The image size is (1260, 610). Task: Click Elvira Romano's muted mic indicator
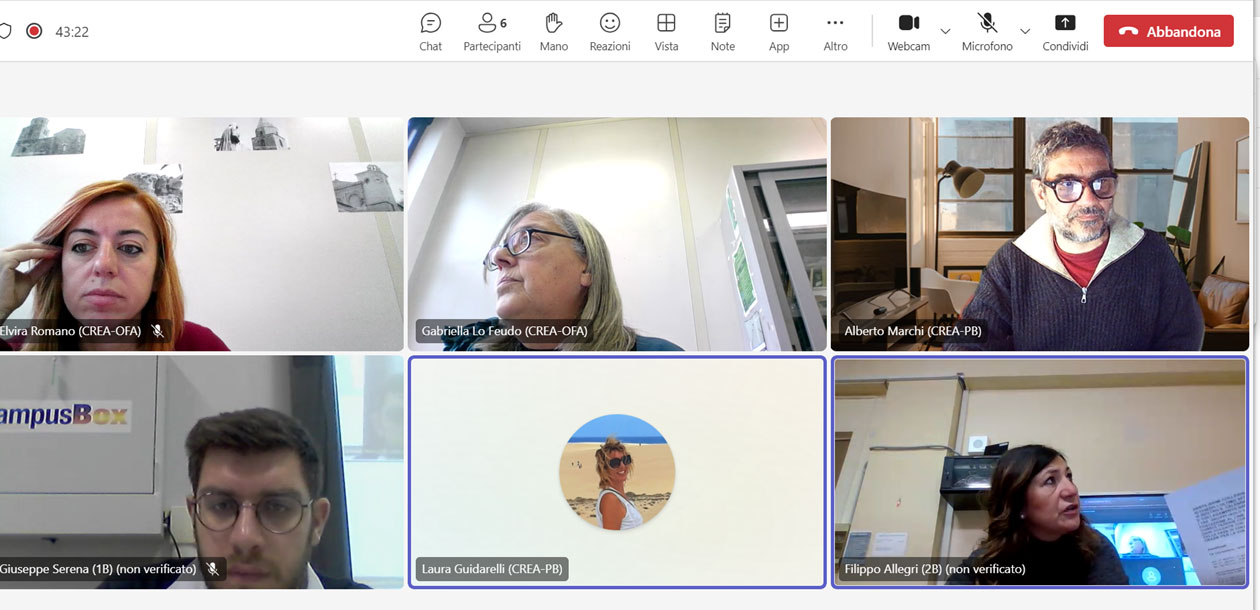(157, 331)
